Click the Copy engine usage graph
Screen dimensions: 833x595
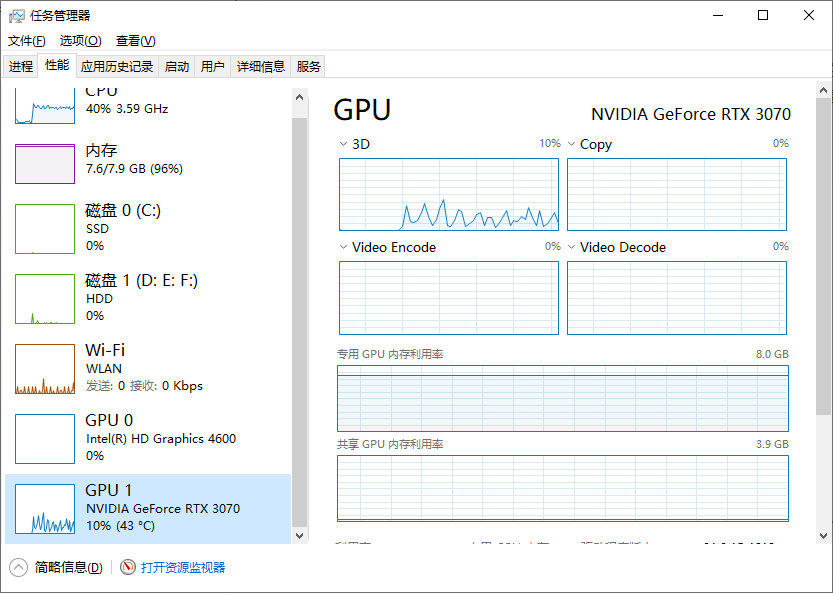[x=677, y=194]
